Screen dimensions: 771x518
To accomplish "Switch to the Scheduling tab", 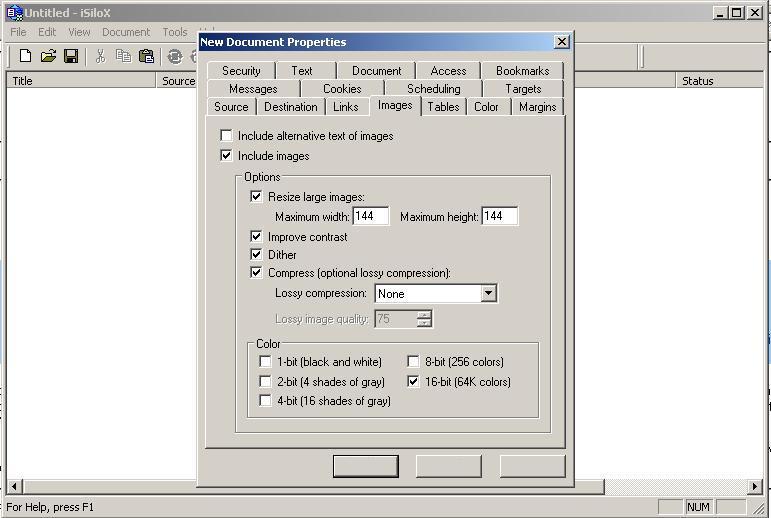I will point(434,89).
